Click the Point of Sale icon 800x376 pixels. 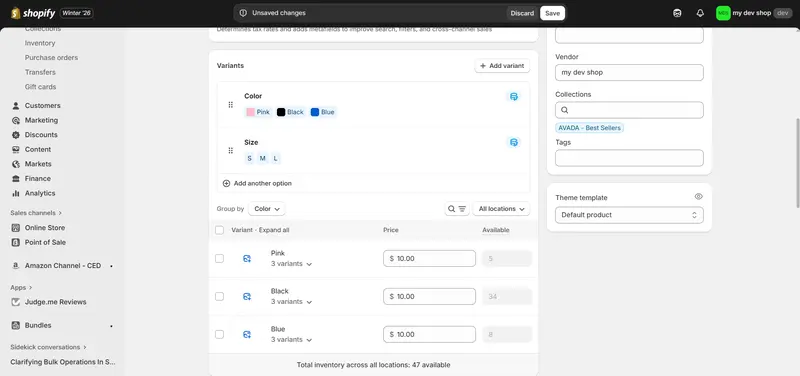click(15, 242)
